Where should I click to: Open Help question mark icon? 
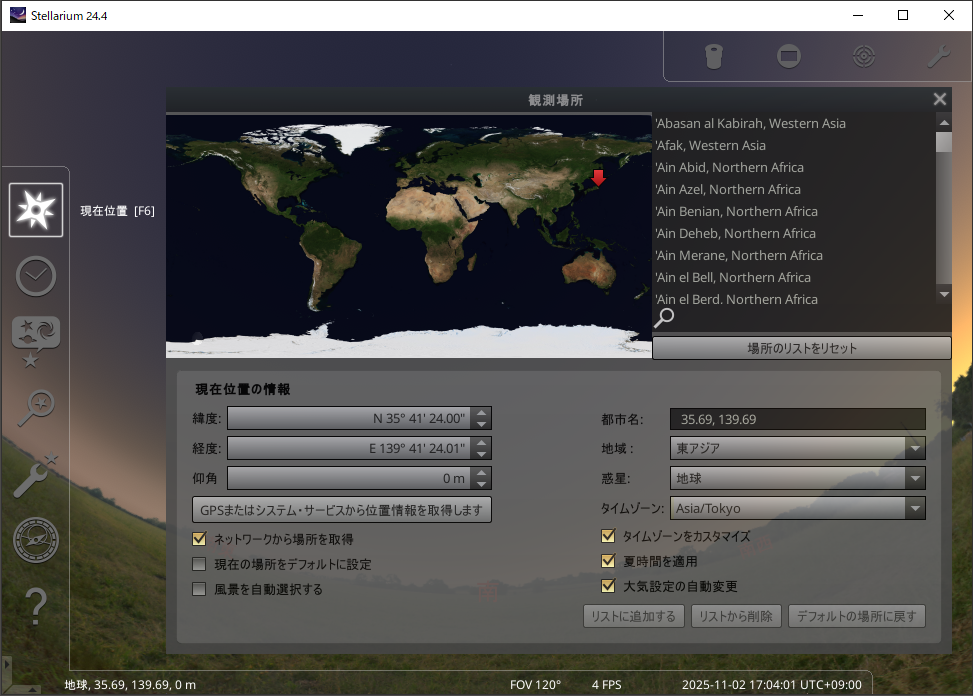tap(36, 606)
